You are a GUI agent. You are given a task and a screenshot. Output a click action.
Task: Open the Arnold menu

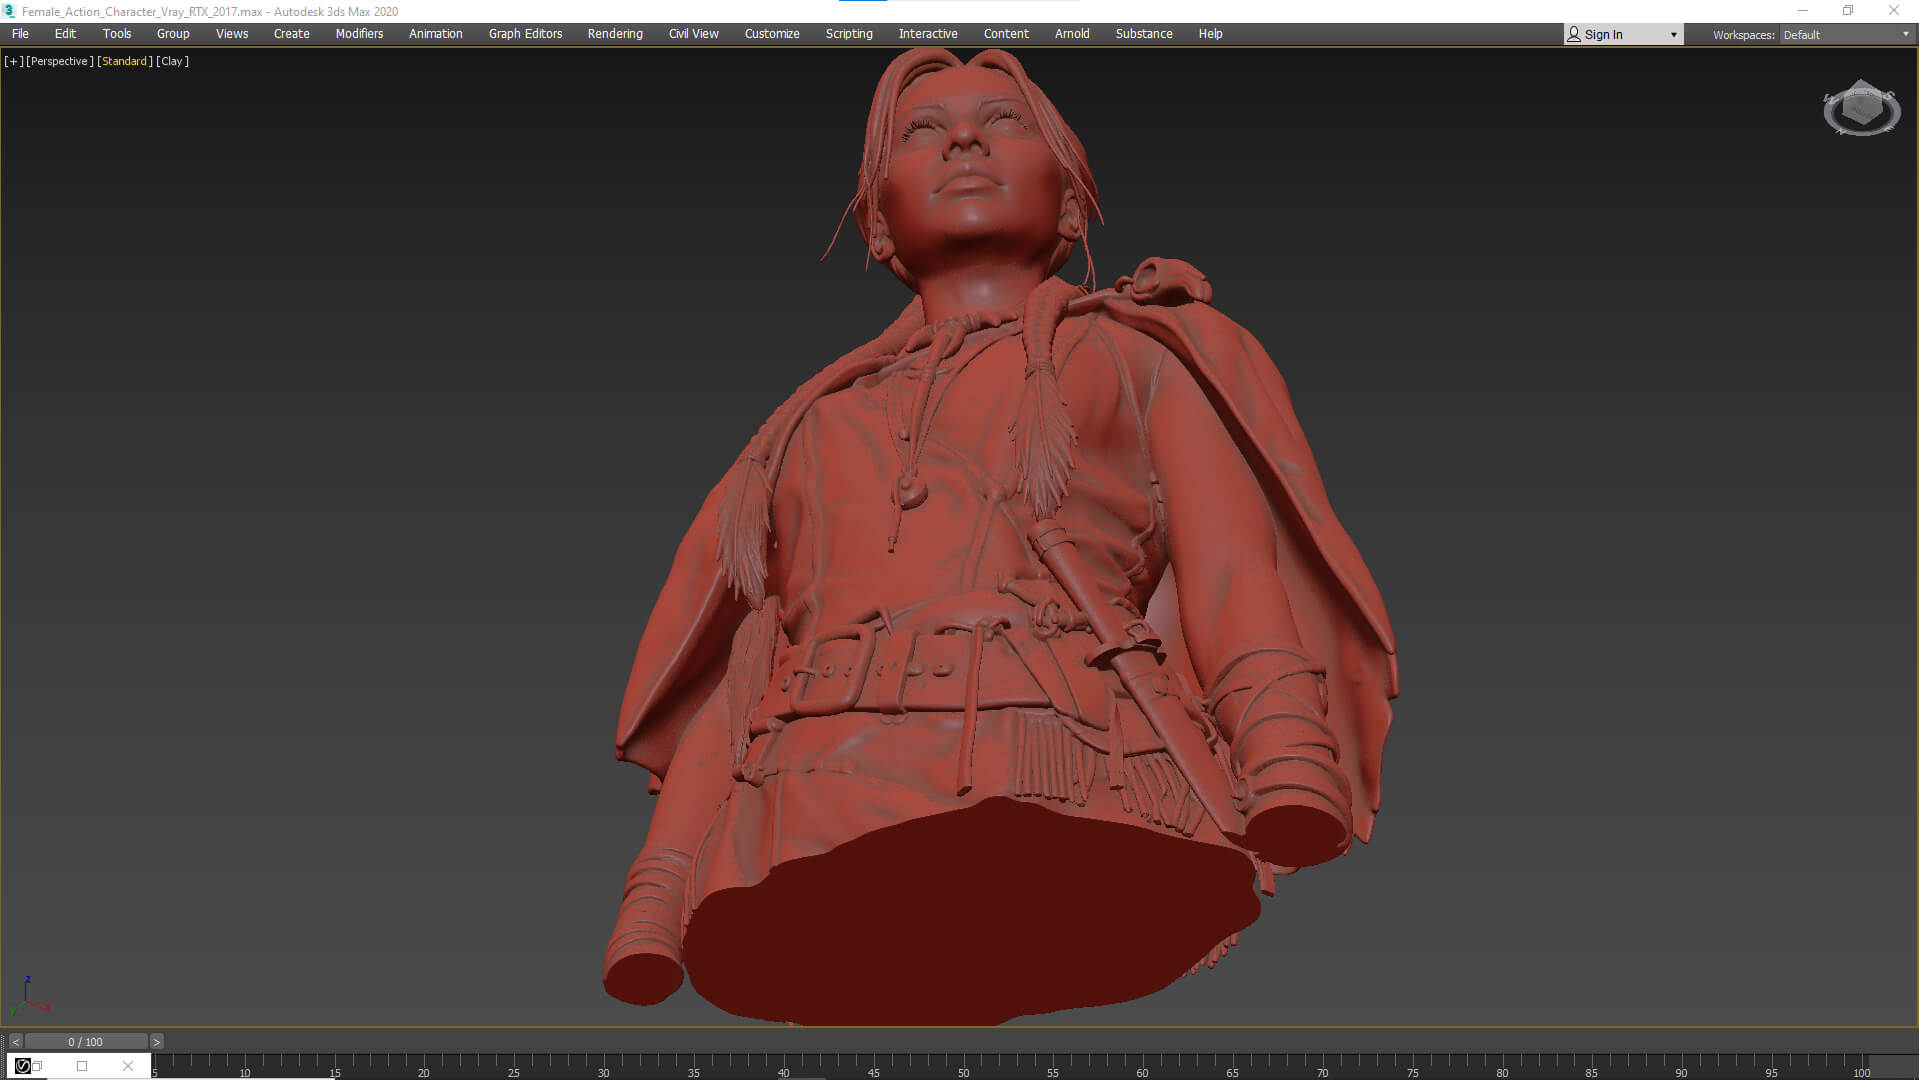point(1072,34)
